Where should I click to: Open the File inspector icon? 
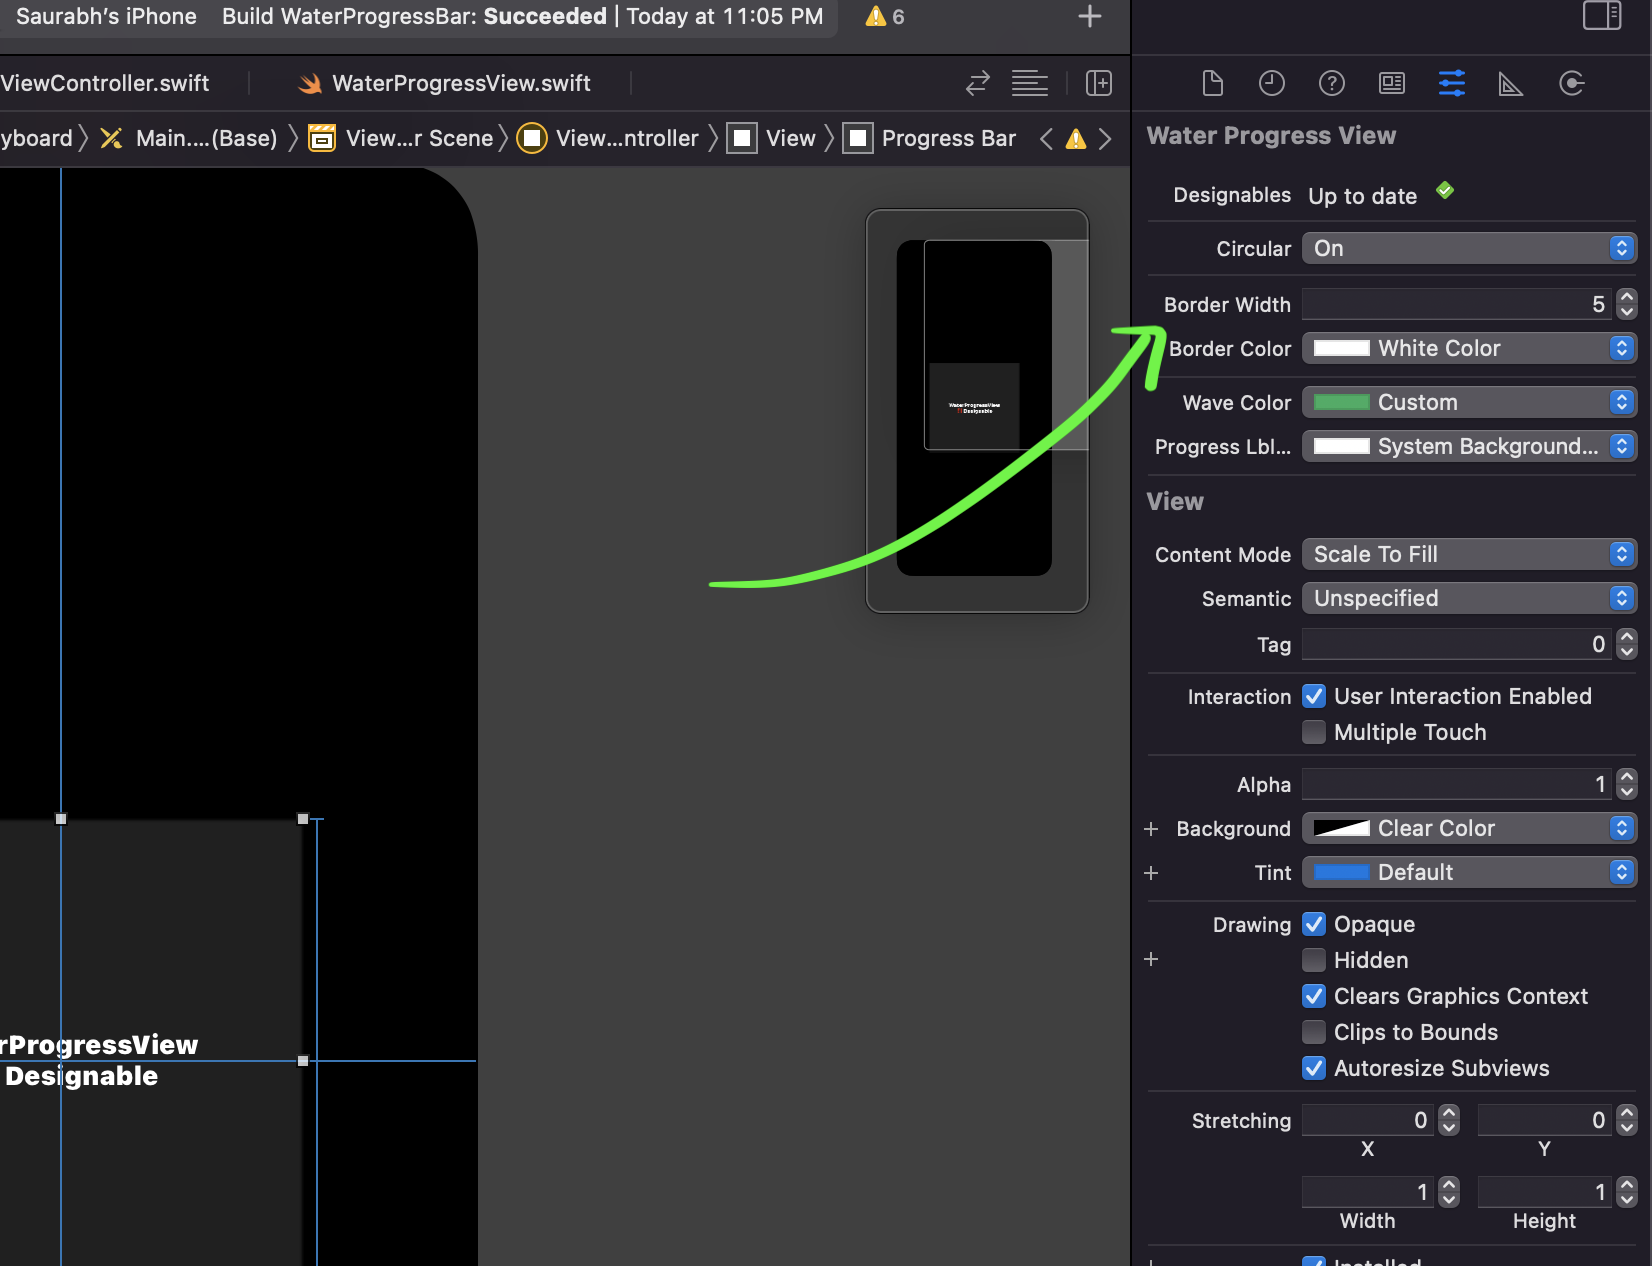coord(1212,83)
